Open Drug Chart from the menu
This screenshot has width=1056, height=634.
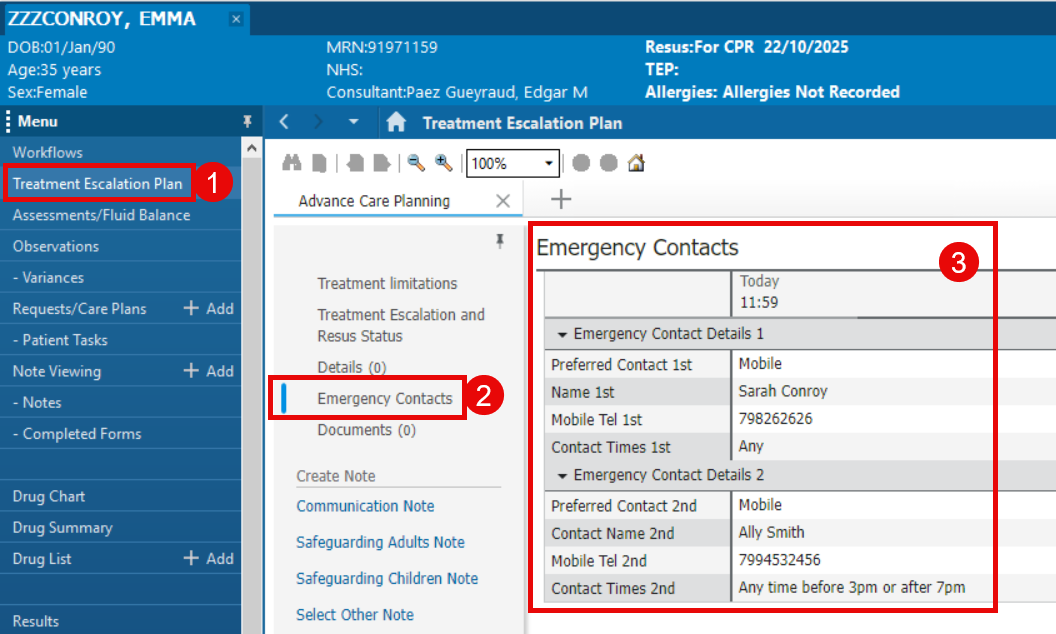(49, 496)
